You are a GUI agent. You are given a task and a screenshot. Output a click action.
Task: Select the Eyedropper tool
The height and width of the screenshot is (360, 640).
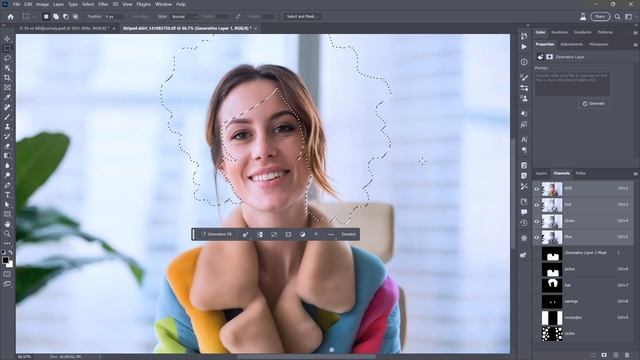[x=7, y=97]
